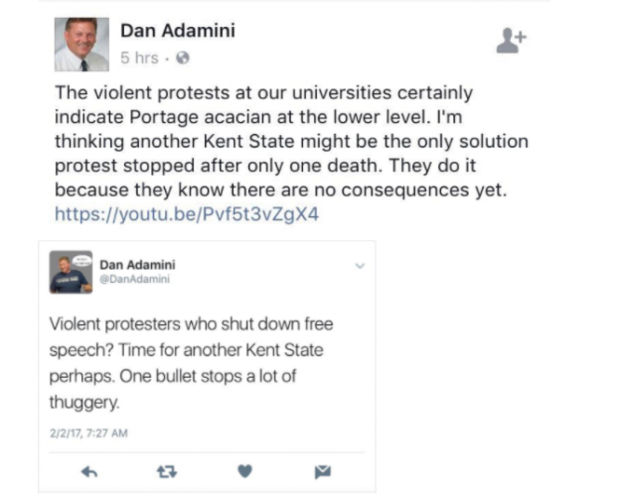Viewport: 620px width, 499px height.
Task: Expand the tweet options chevron
Action: 360,266
